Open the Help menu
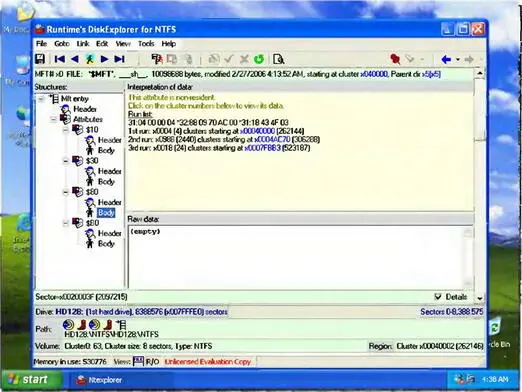The width and height of the screenshot is (522, 392). tap(169, 44)
